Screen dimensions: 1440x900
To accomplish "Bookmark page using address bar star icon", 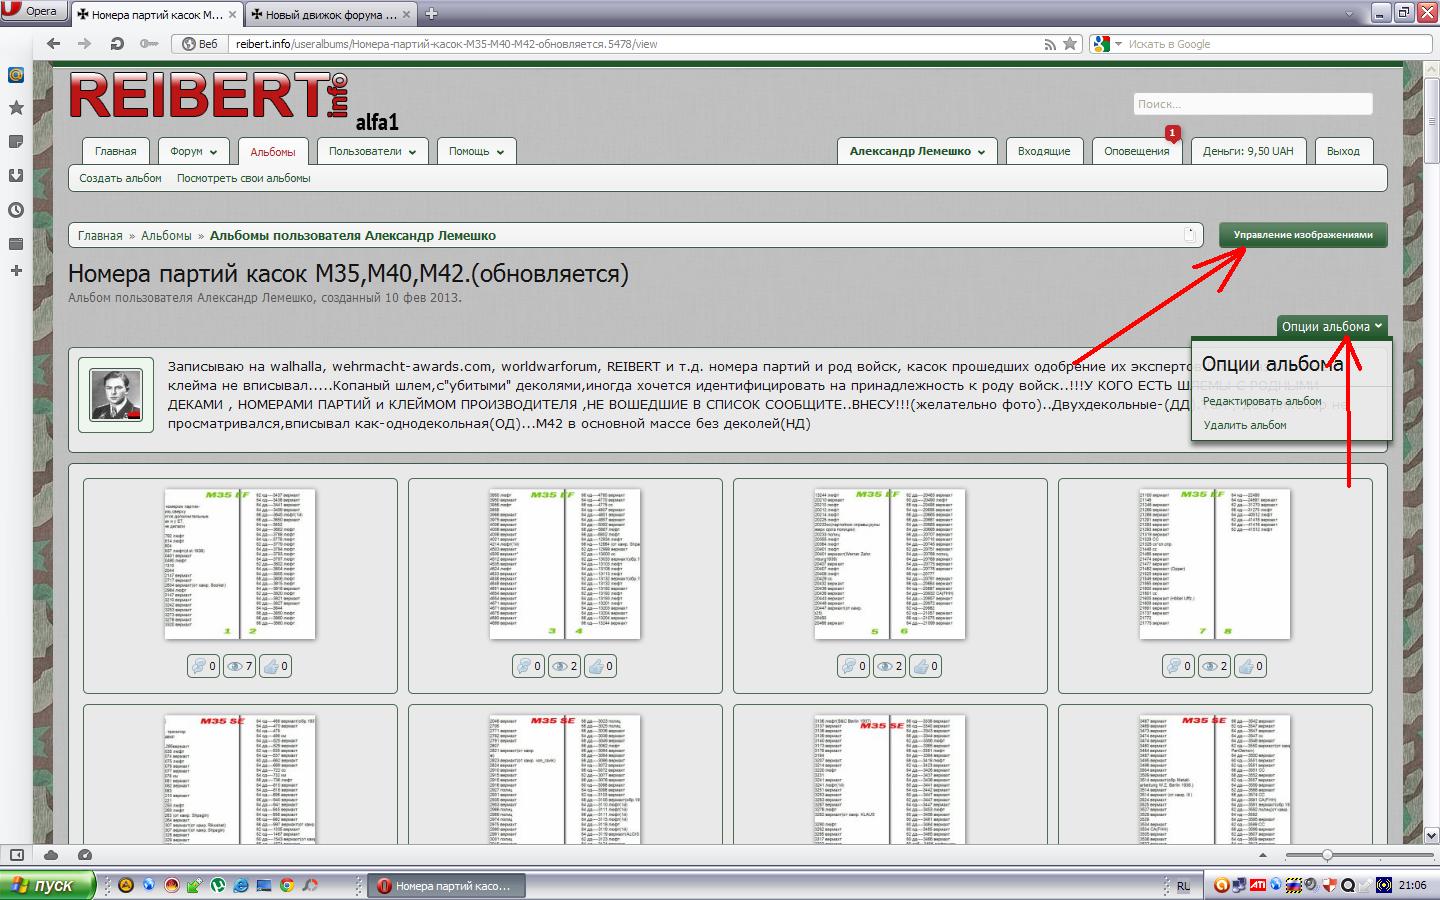I will [x=1070, y=44].
